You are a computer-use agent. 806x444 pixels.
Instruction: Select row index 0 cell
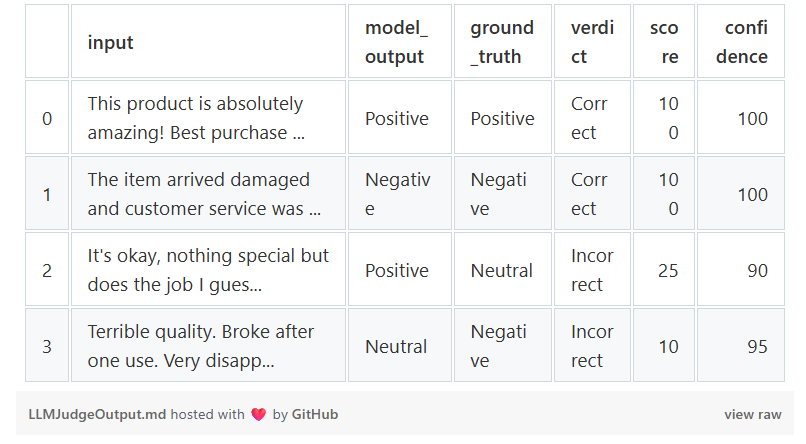pyautogui.click(x=47, y=119)
